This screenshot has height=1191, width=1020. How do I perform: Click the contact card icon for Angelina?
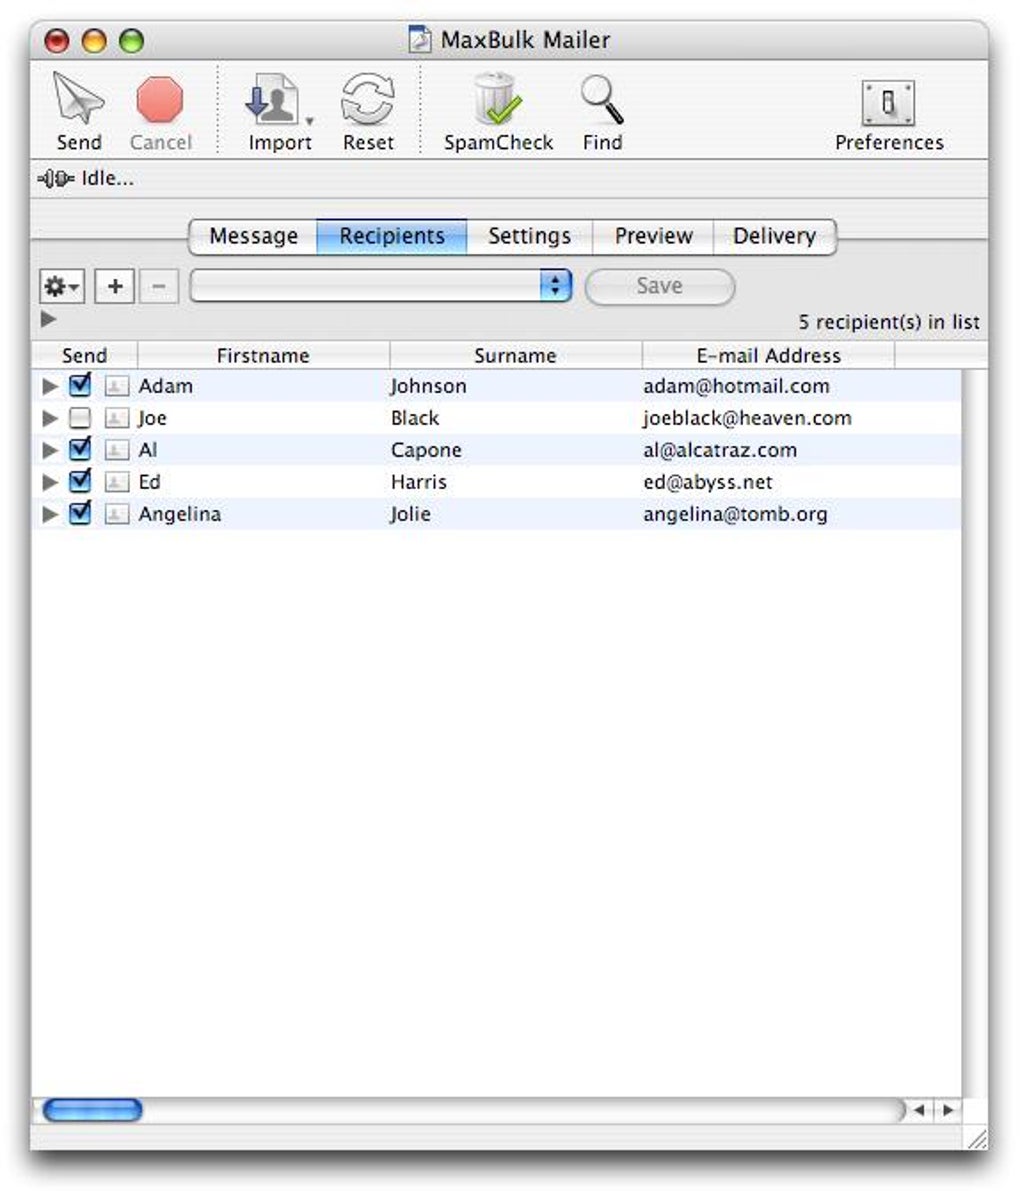click(x=116, y=514)
